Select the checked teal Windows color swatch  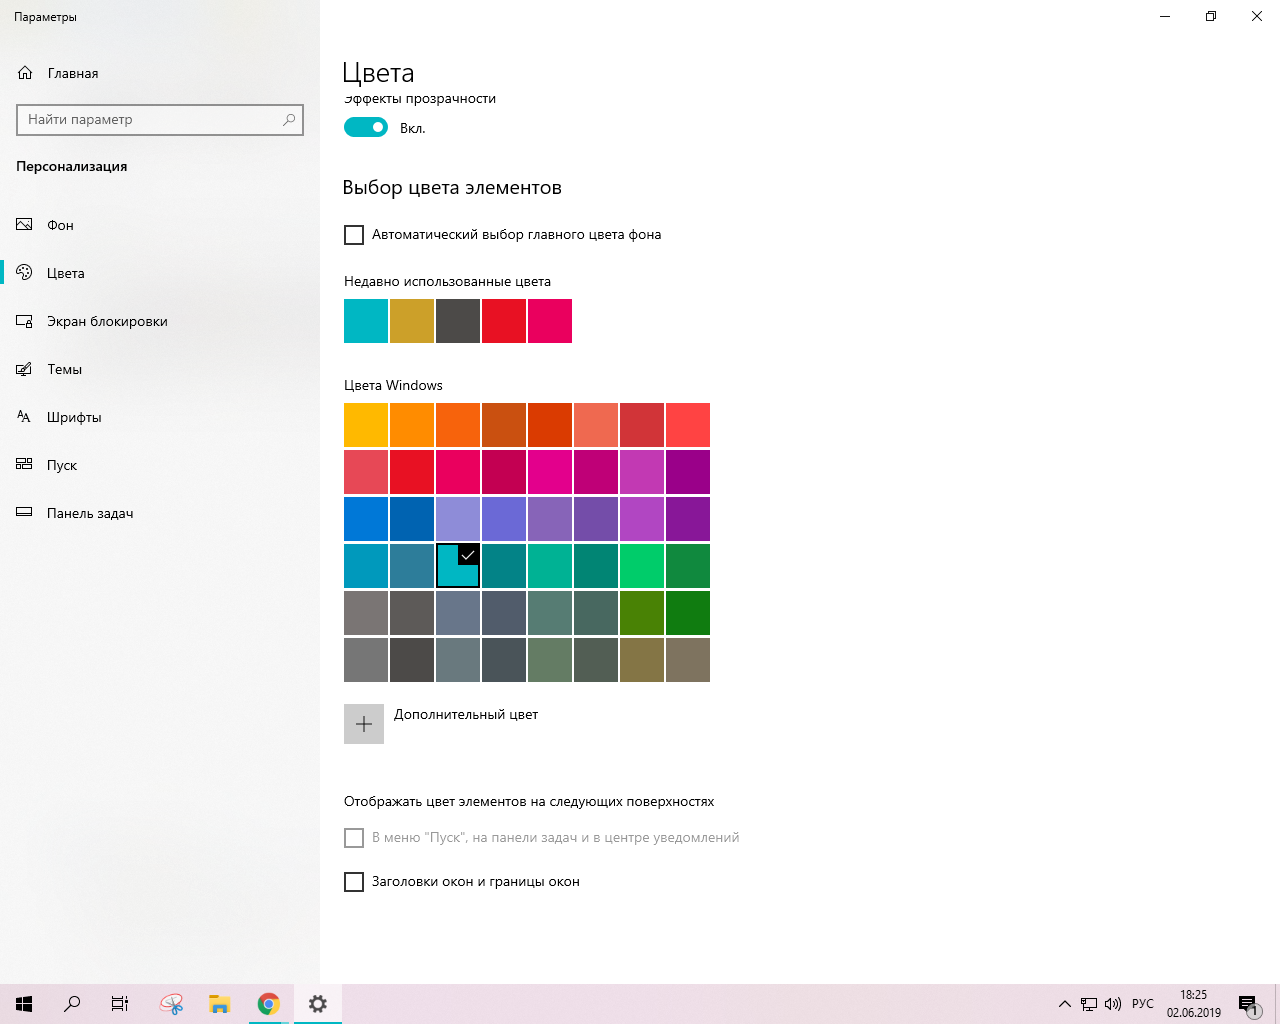(x=458, y=566)
